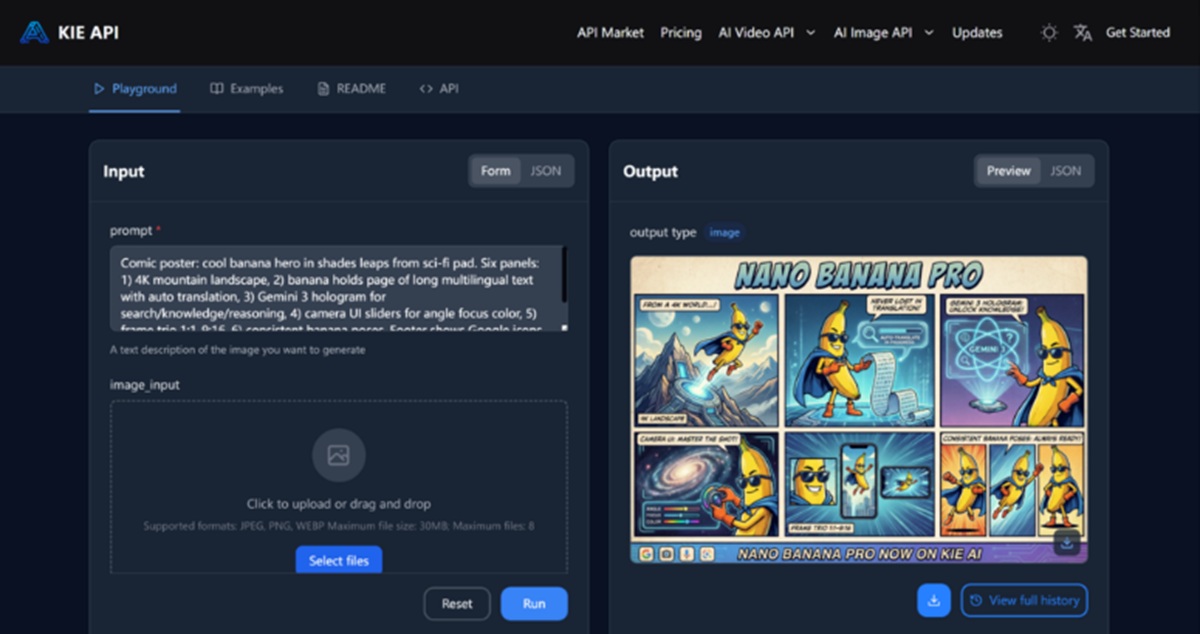Switch Output panel to JSON view

pos(1066,171)
